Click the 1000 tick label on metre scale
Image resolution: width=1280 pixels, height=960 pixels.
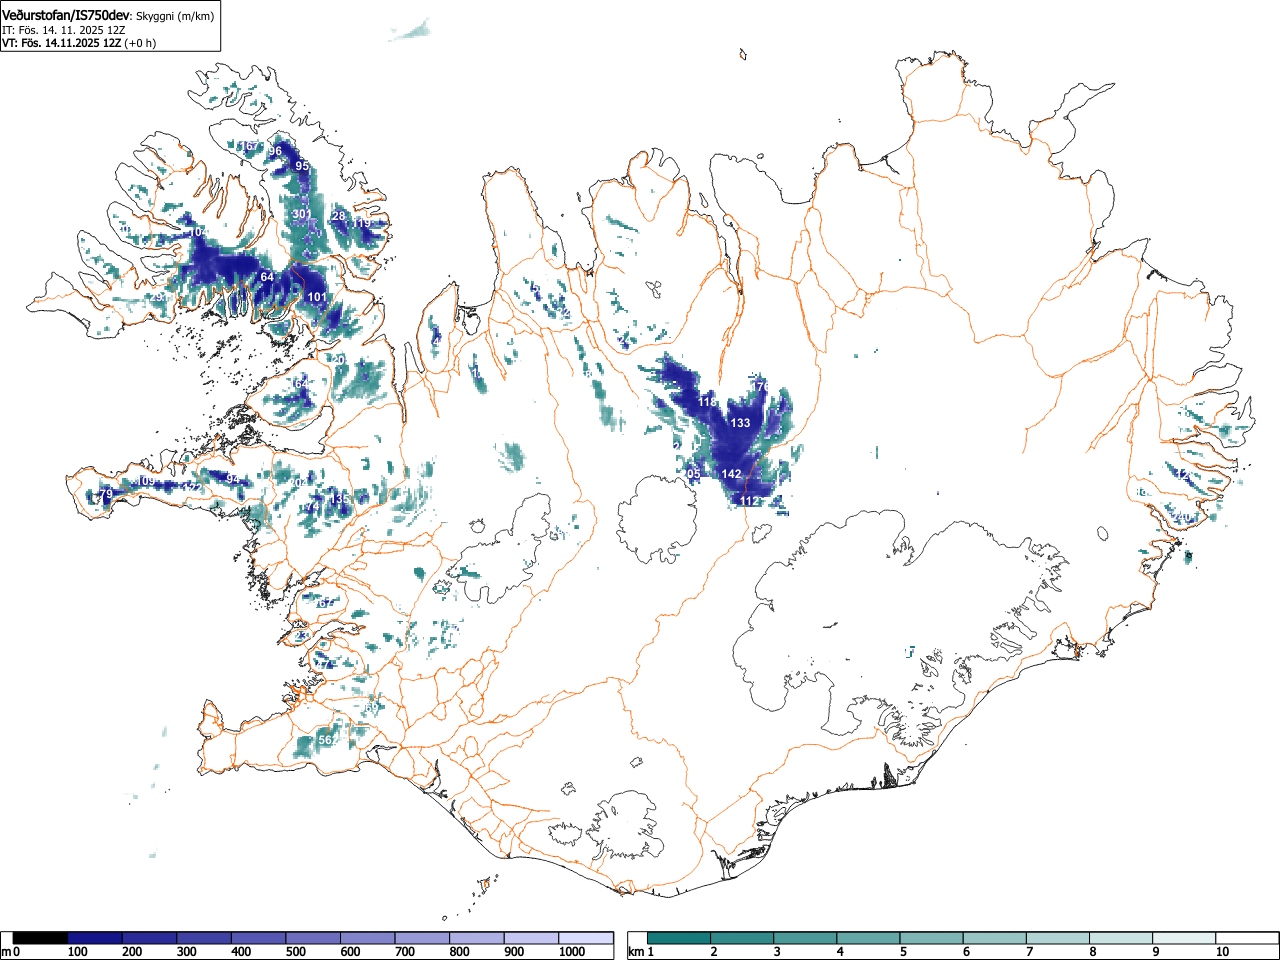coord(572,952)
